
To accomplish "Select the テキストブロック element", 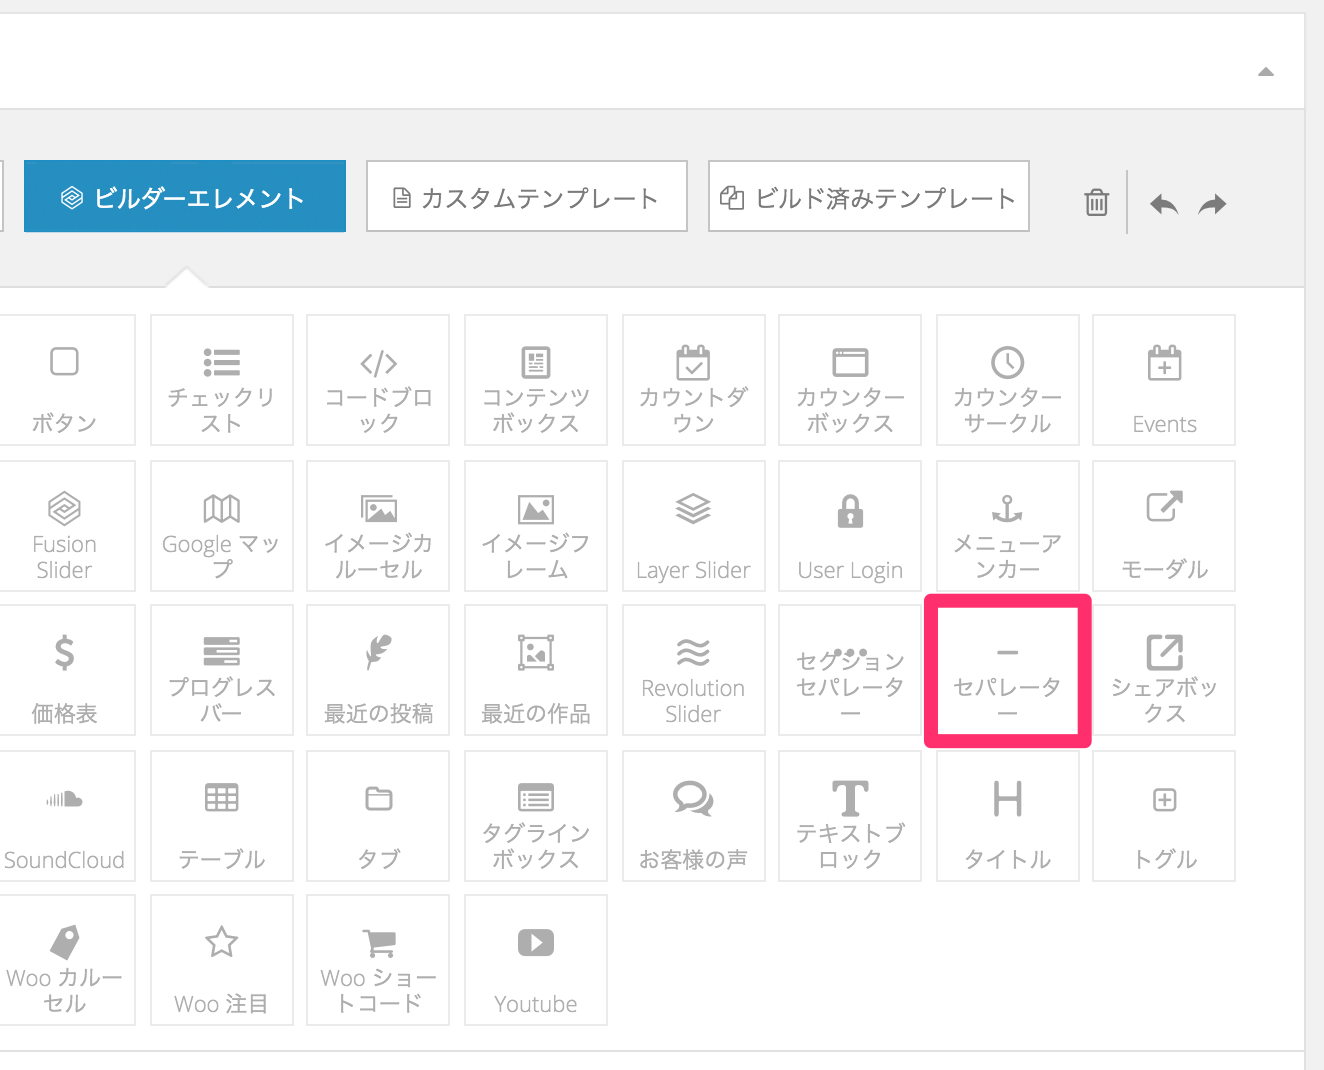I will point(850,816).
